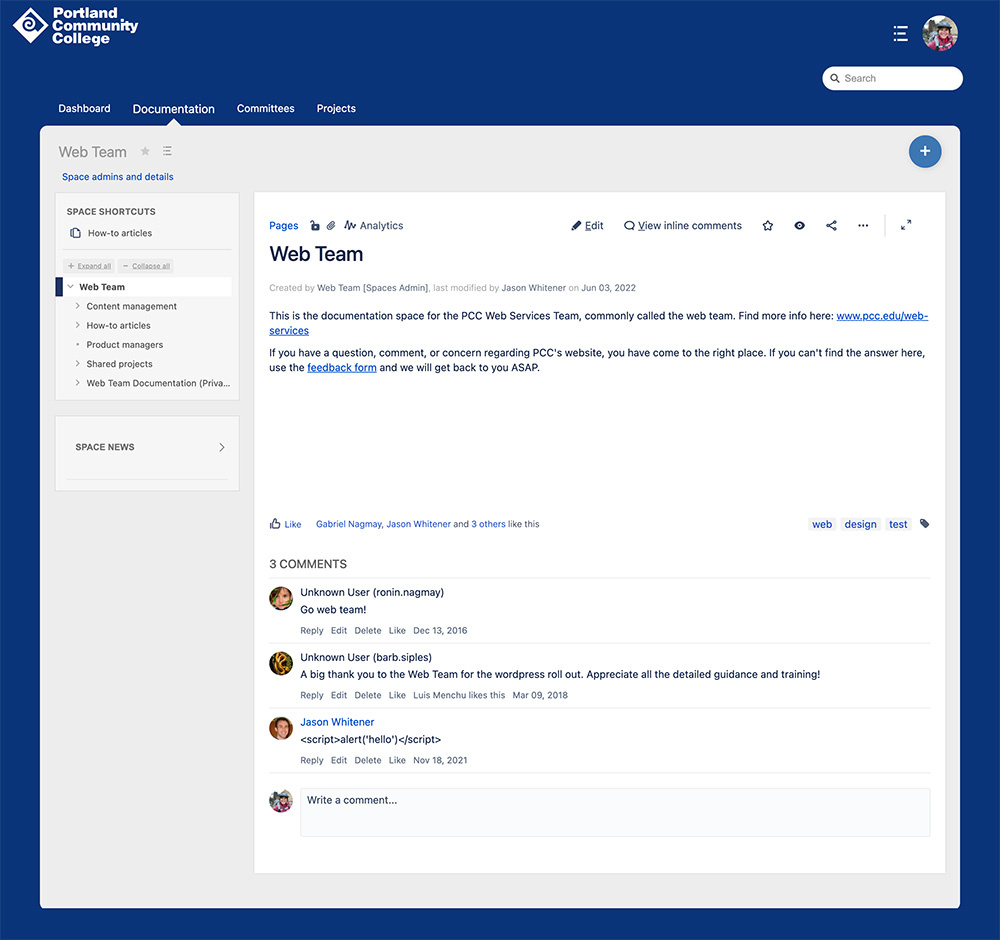
Task: Open the create content plus button
Action: point(925,151)
